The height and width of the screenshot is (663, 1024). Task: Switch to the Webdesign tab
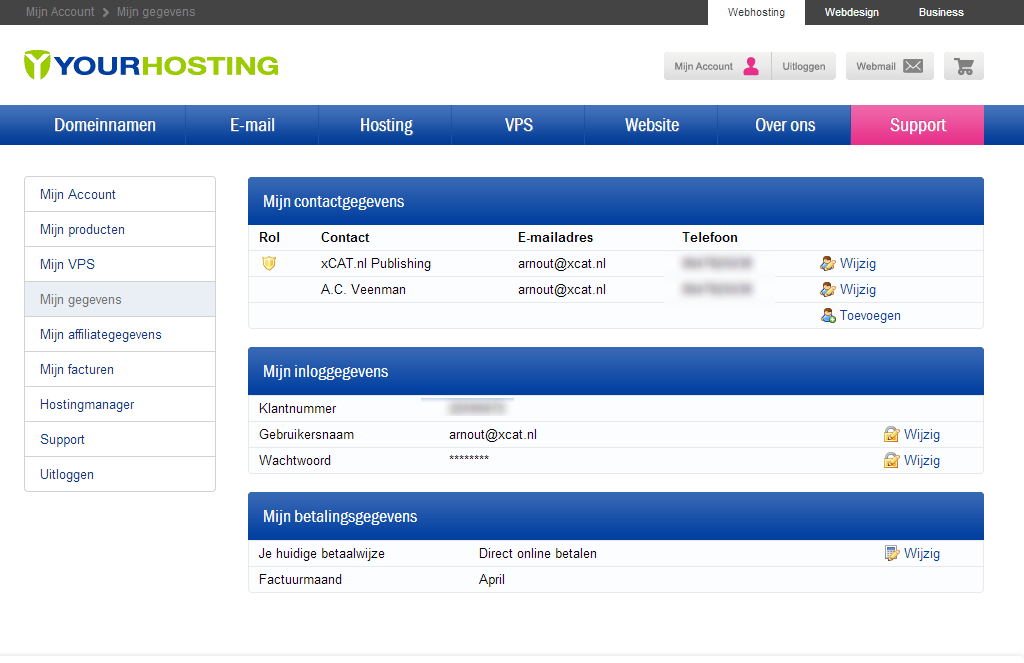[851, 12]
